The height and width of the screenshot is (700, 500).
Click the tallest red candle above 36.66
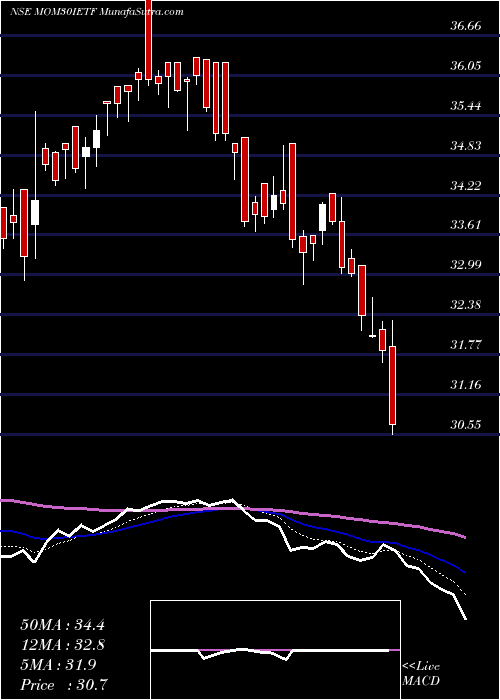(149, 40)
